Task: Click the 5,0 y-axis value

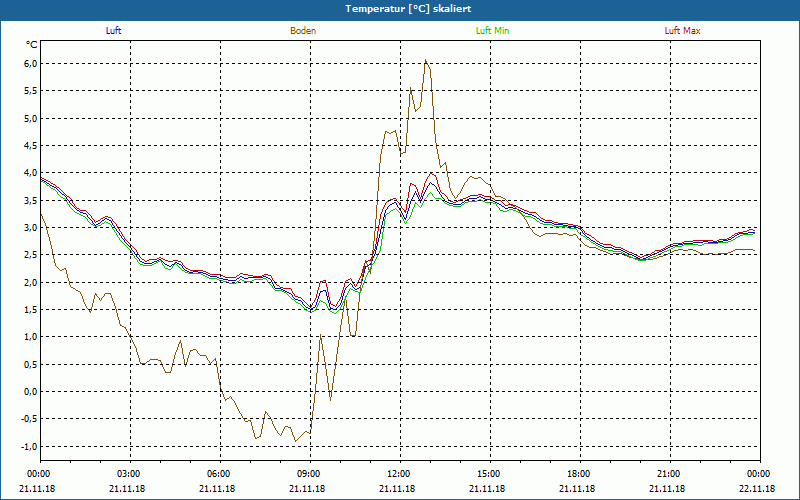Action: tap(31, 118)
